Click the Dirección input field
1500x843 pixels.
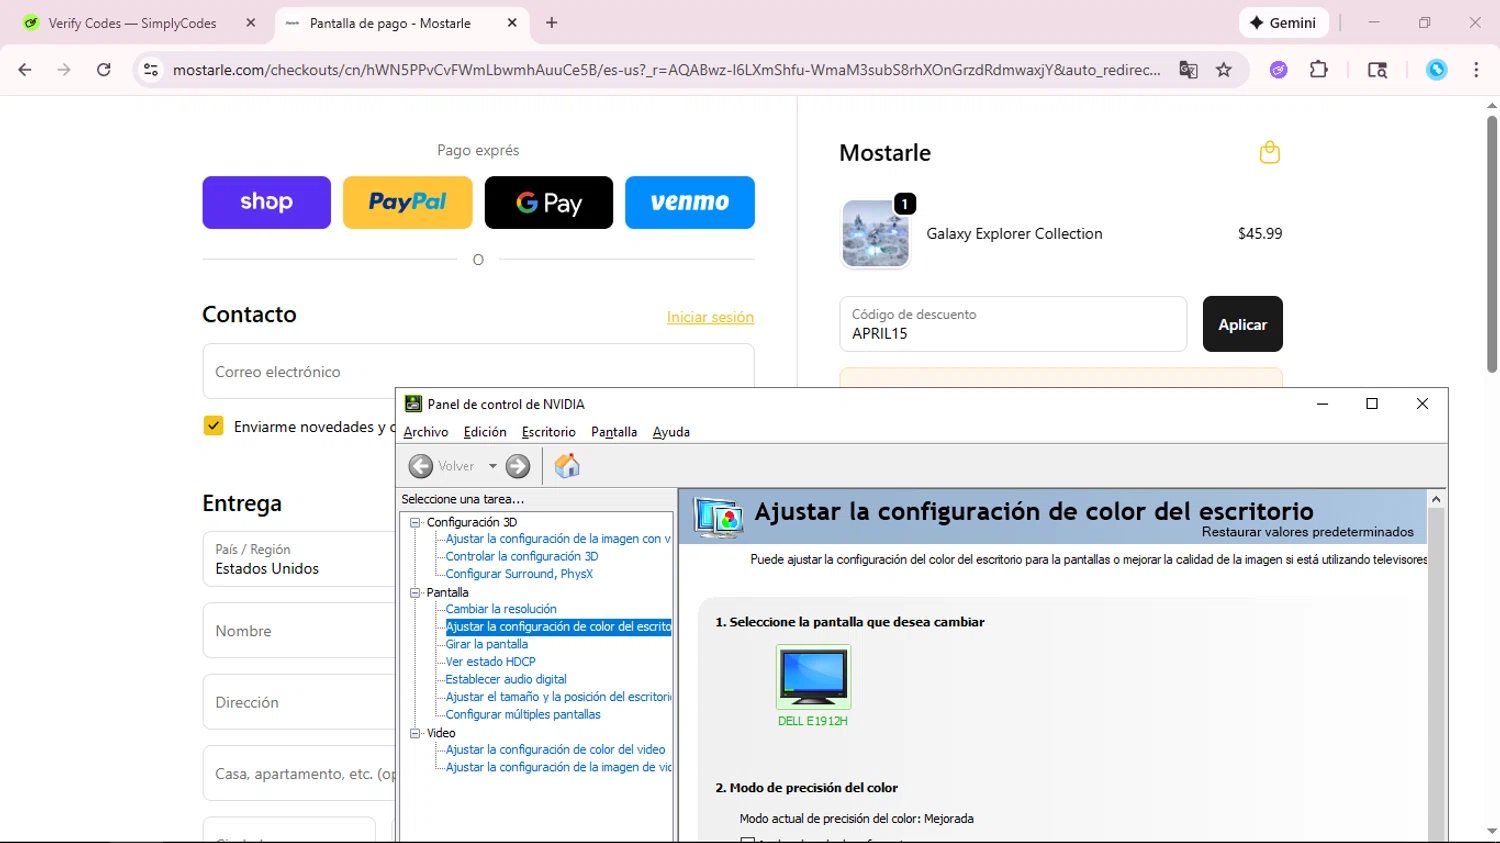click(299, 702)
